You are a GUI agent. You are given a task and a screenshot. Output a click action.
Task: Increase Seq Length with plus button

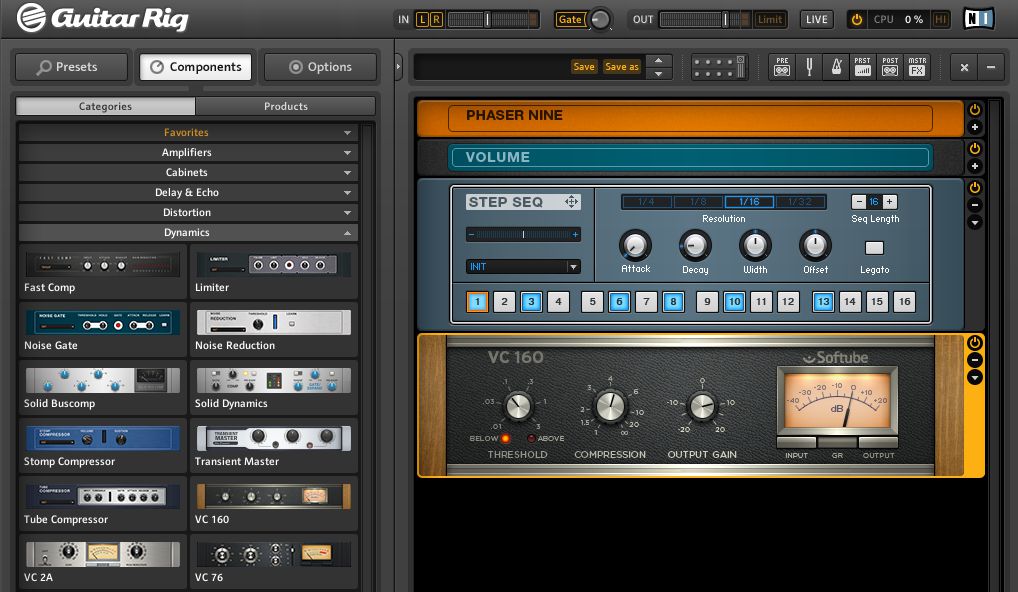890,202
